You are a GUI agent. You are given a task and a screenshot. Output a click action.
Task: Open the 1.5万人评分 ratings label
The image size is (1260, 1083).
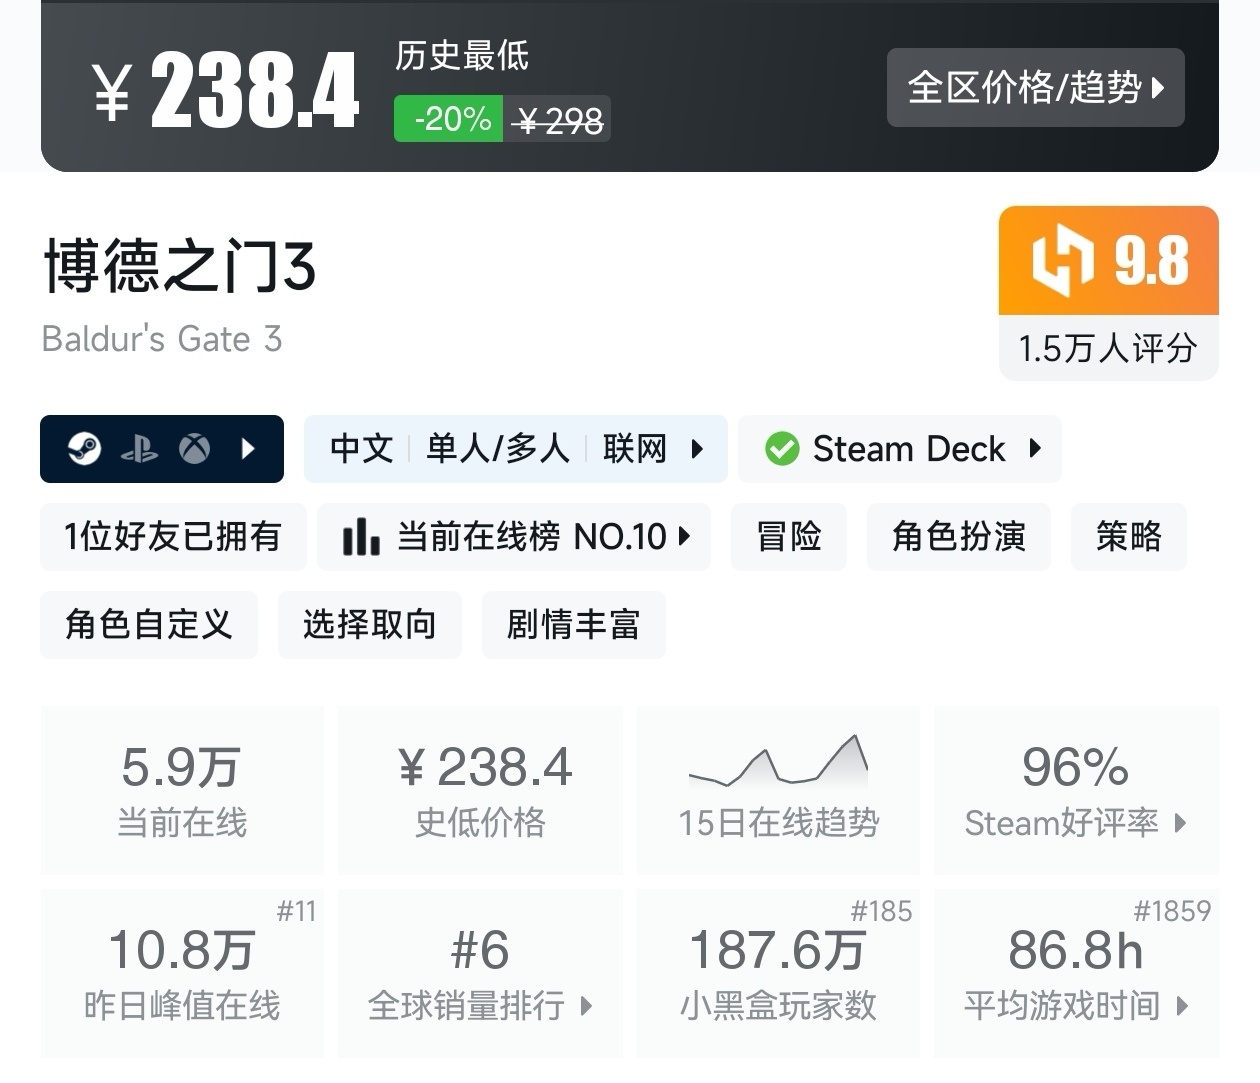(x=1108, y=348)
